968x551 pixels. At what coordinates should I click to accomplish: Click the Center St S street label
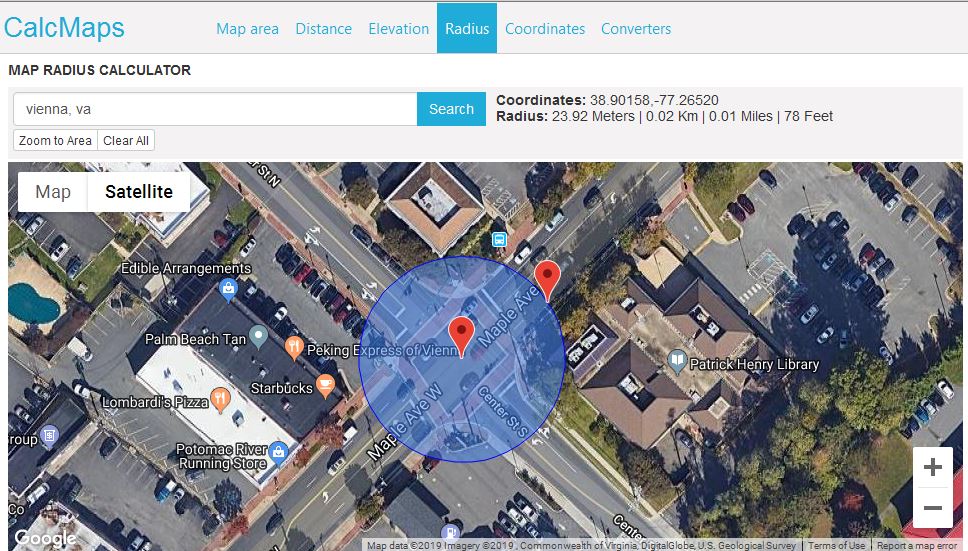pyautogui.click(x=503, y=412)
